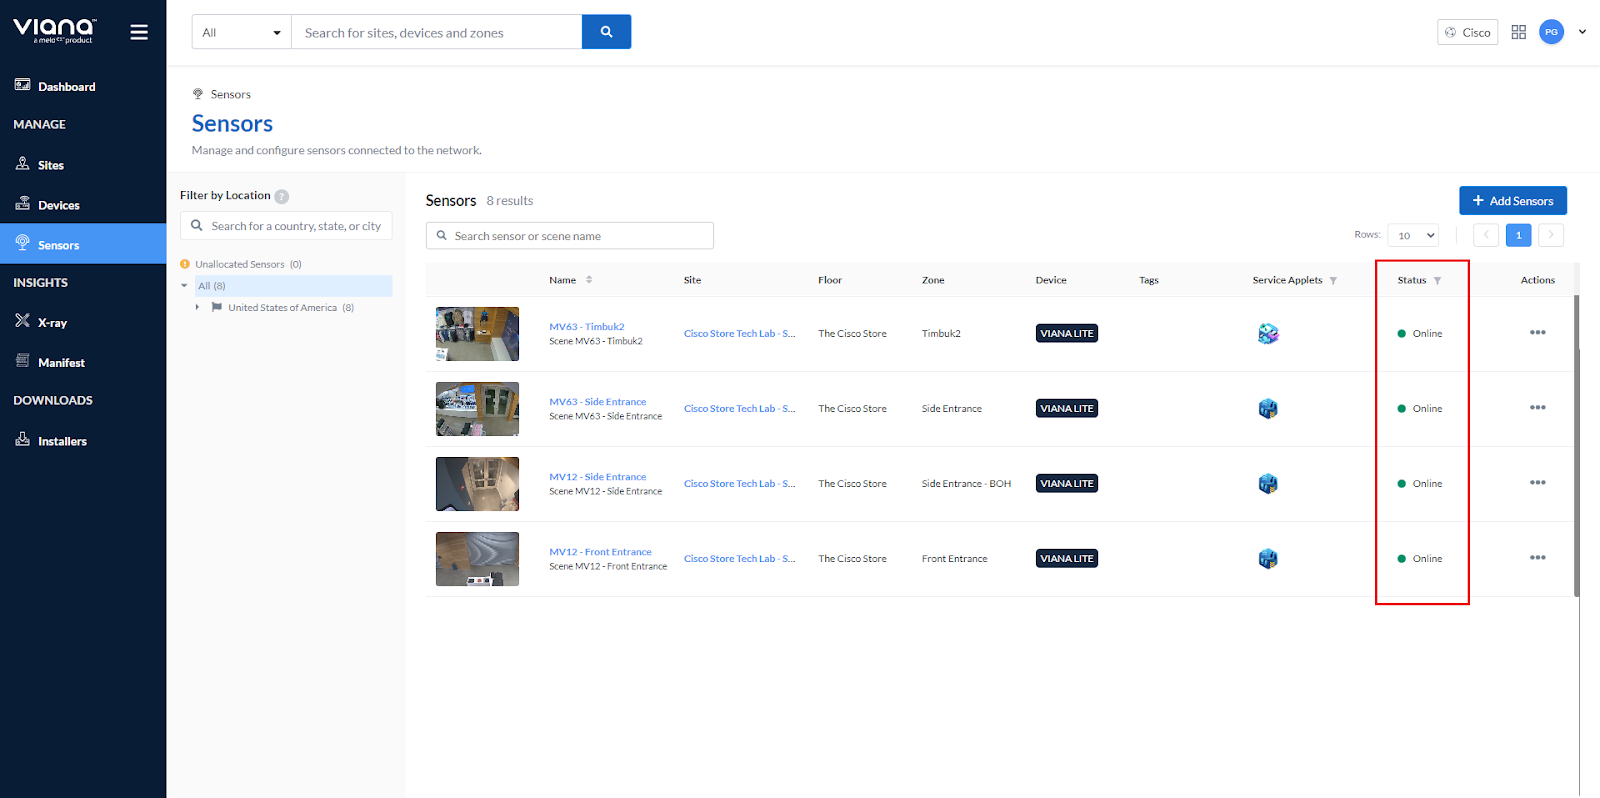The image size is (1600, 798).
Task: Click the blue search magnifier button
Action: coord(606,32)
